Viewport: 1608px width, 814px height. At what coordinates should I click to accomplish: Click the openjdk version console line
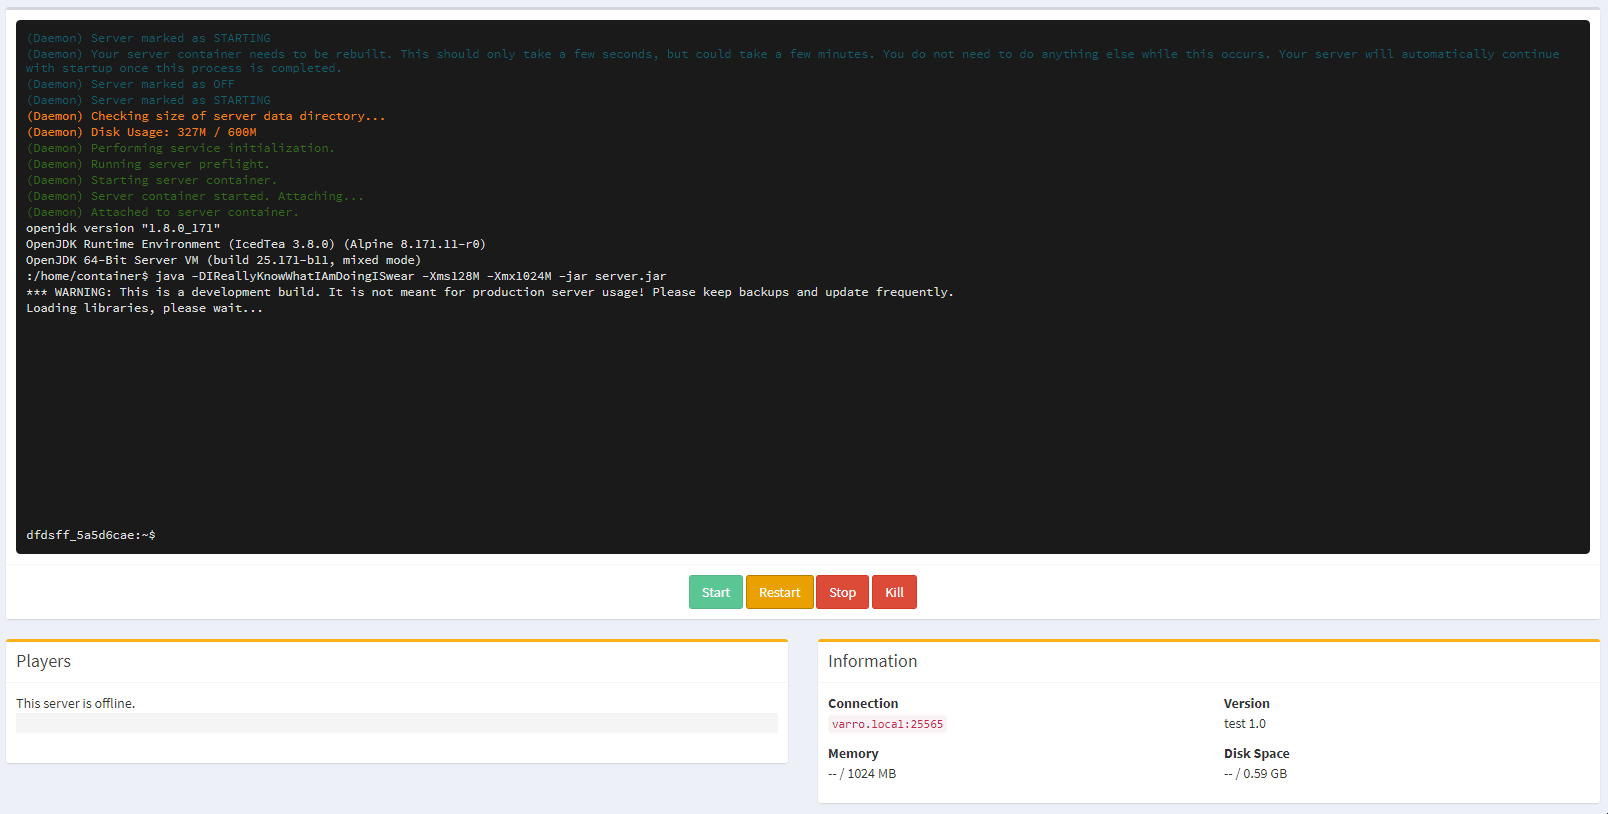(123, 228)
